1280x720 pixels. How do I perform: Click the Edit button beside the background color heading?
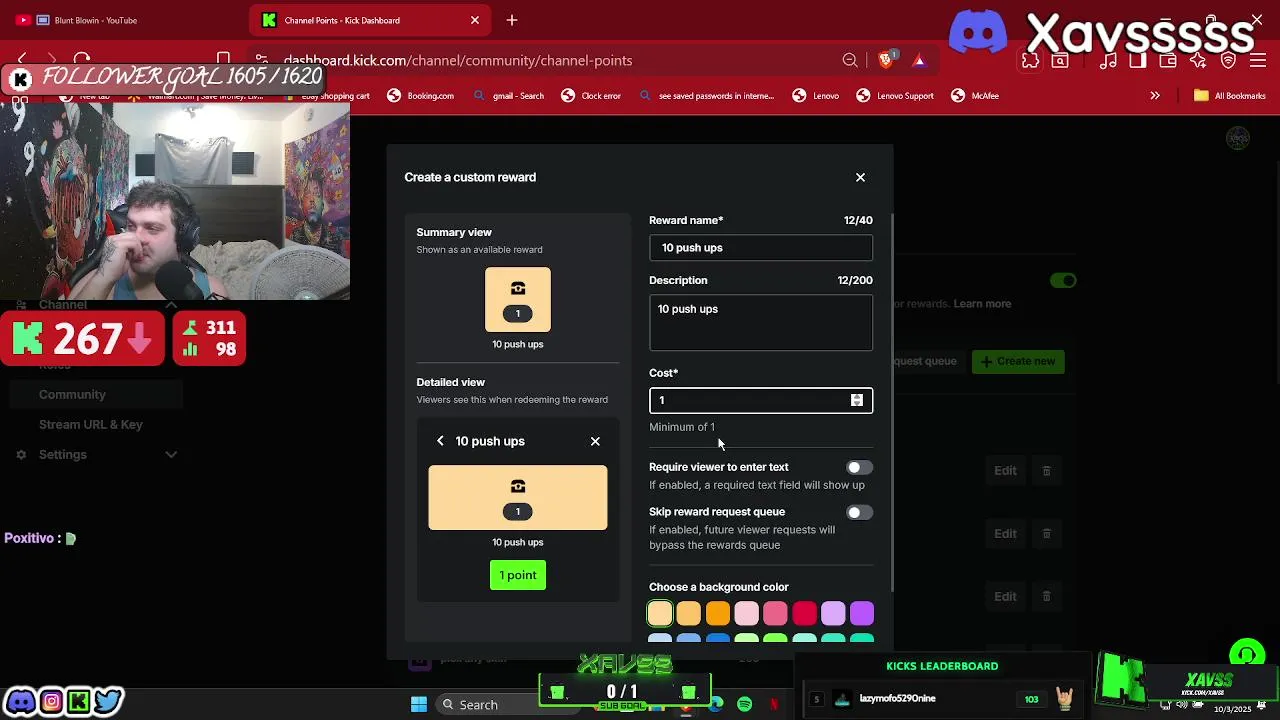click(x=1005, y=596)
